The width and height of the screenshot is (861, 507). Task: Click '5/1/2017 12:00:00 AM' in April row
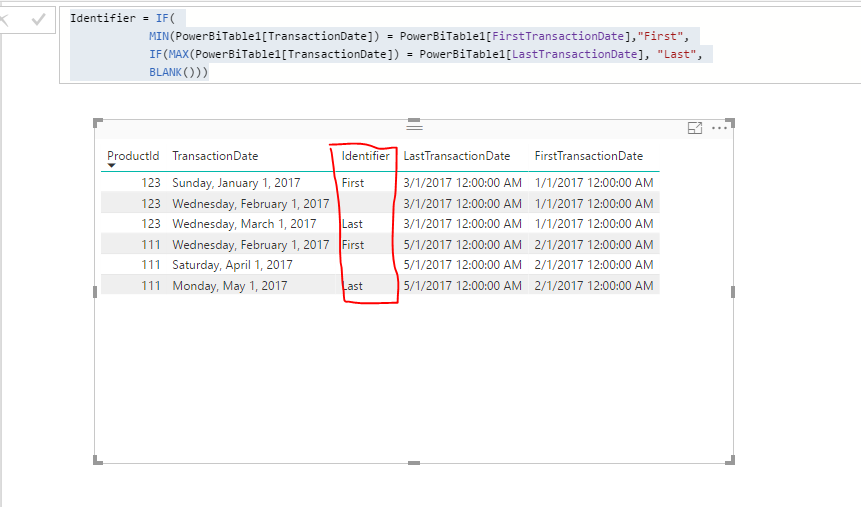pyautogui.click(x=462, y=265)
